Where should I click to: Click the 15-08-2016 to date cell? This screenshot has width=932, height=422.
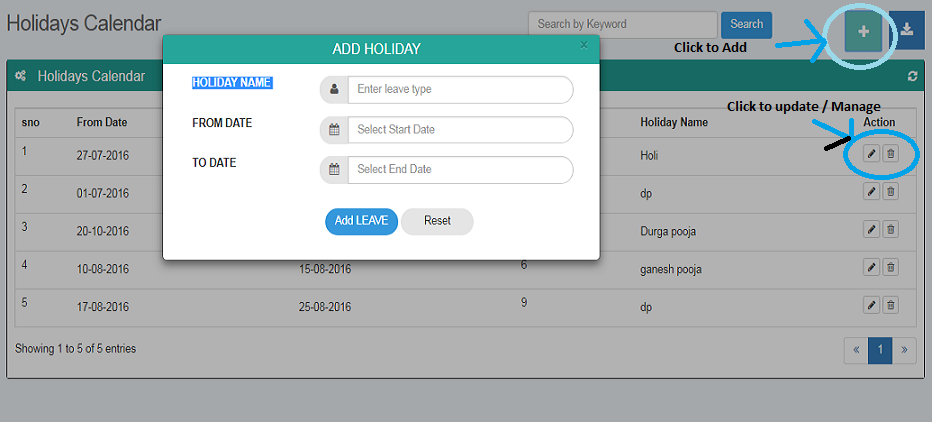(325, 269)
